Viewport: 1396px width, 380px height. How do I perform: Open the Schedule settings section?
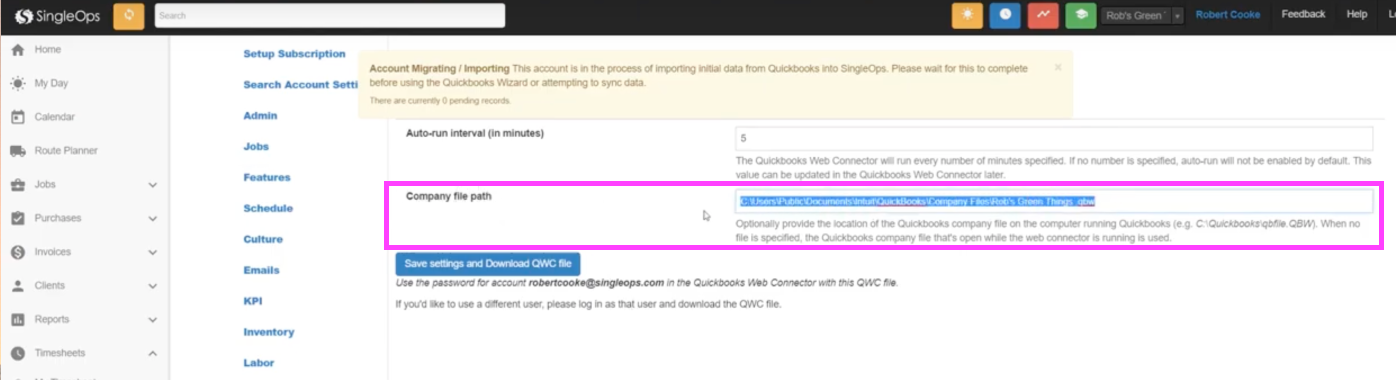tap(268, 209)
